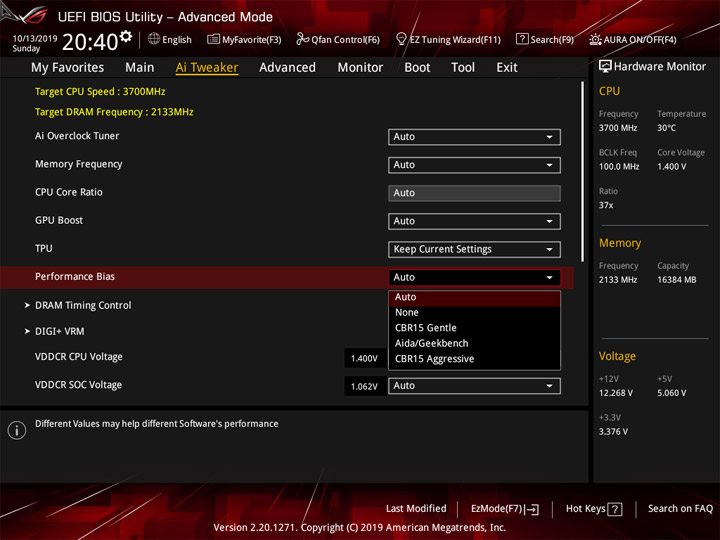Click the CPU Core Ratio label
720x540 pixels.
(68, 192)
